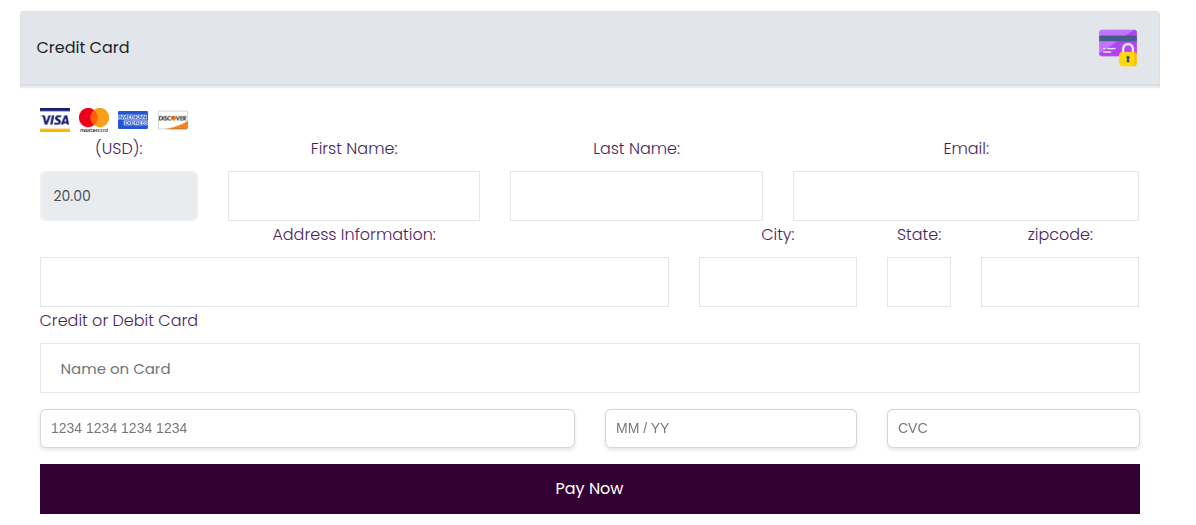Click the Name on Card field
Screen dimensions: 1196x525
click(590, 368)
